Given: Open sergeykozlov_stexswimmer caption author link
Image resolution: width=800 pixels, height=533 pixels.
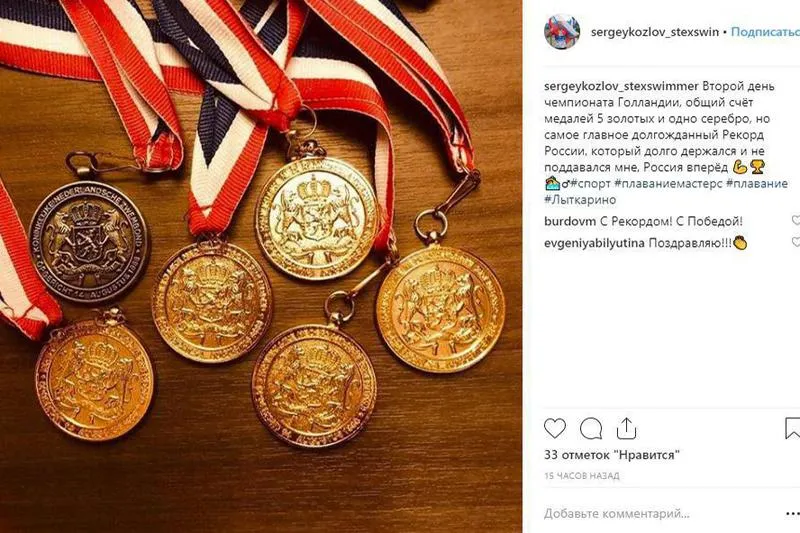Looking at the screenshot, I should tap(621, 86).
